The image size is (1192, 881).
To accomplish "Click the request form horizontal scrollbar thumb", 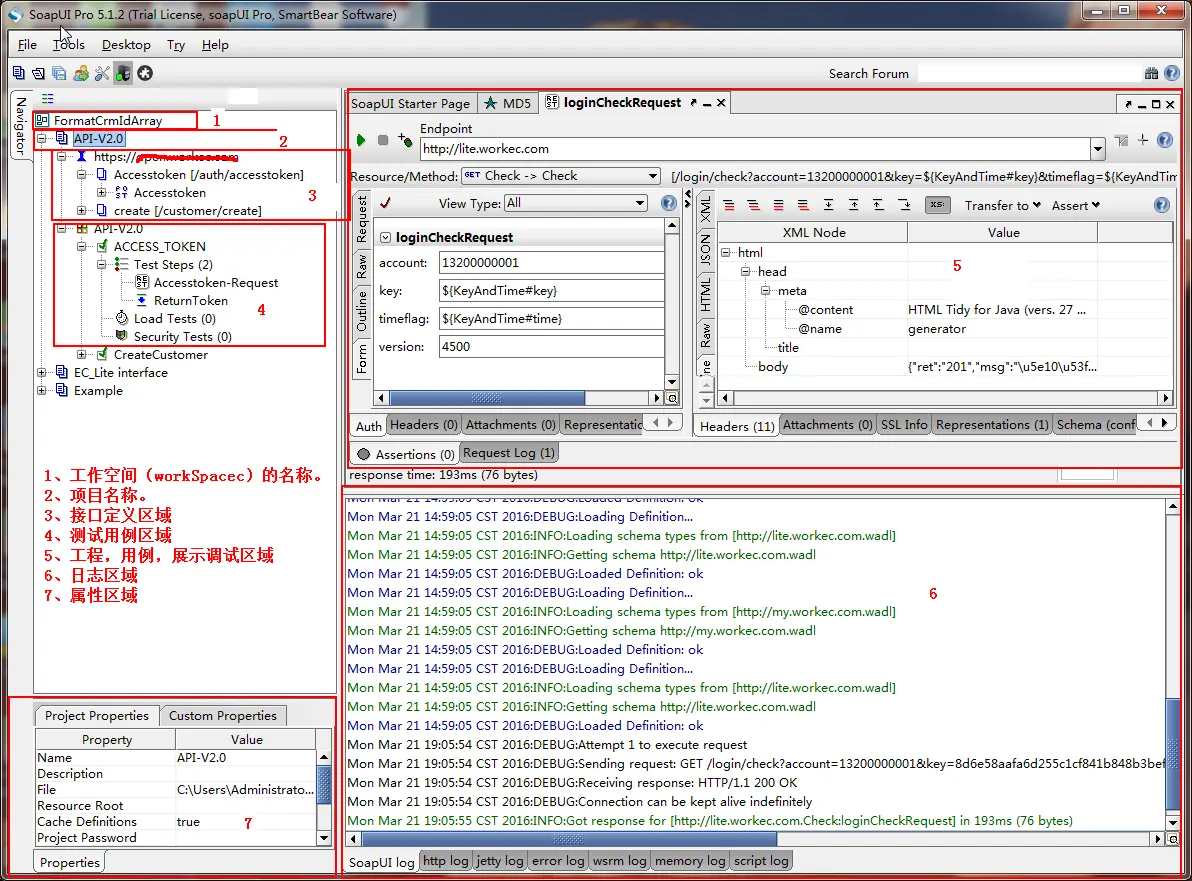I will (x=487, y=398).
